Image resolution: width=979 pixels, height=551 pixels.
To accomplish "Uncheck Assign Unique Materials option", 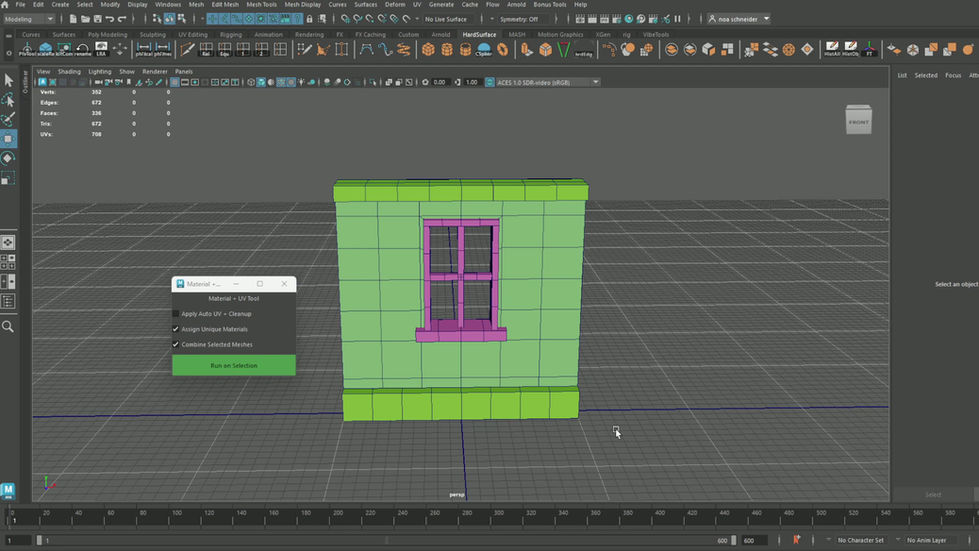I will click(x=176, y=329).
